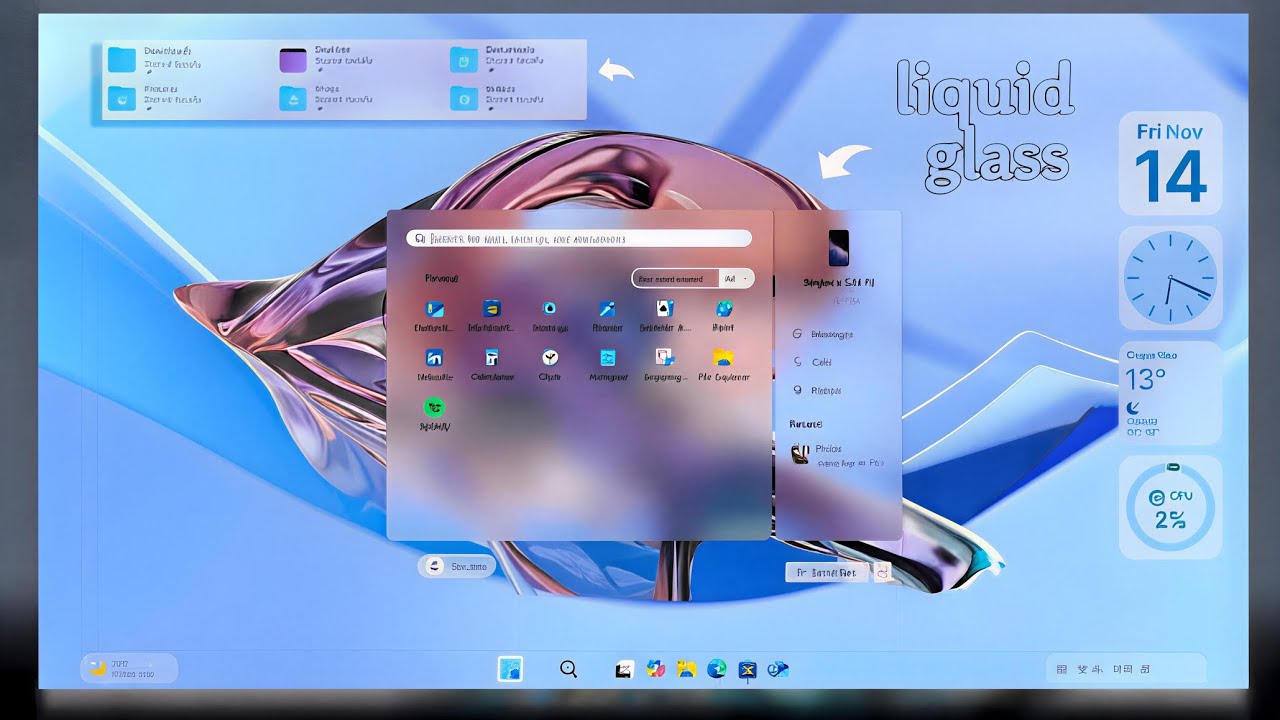Screen dimensions: 1280x720
Task: Open the last blue Outlook-style taskbar icon
Action: click(x=778, y=669)
